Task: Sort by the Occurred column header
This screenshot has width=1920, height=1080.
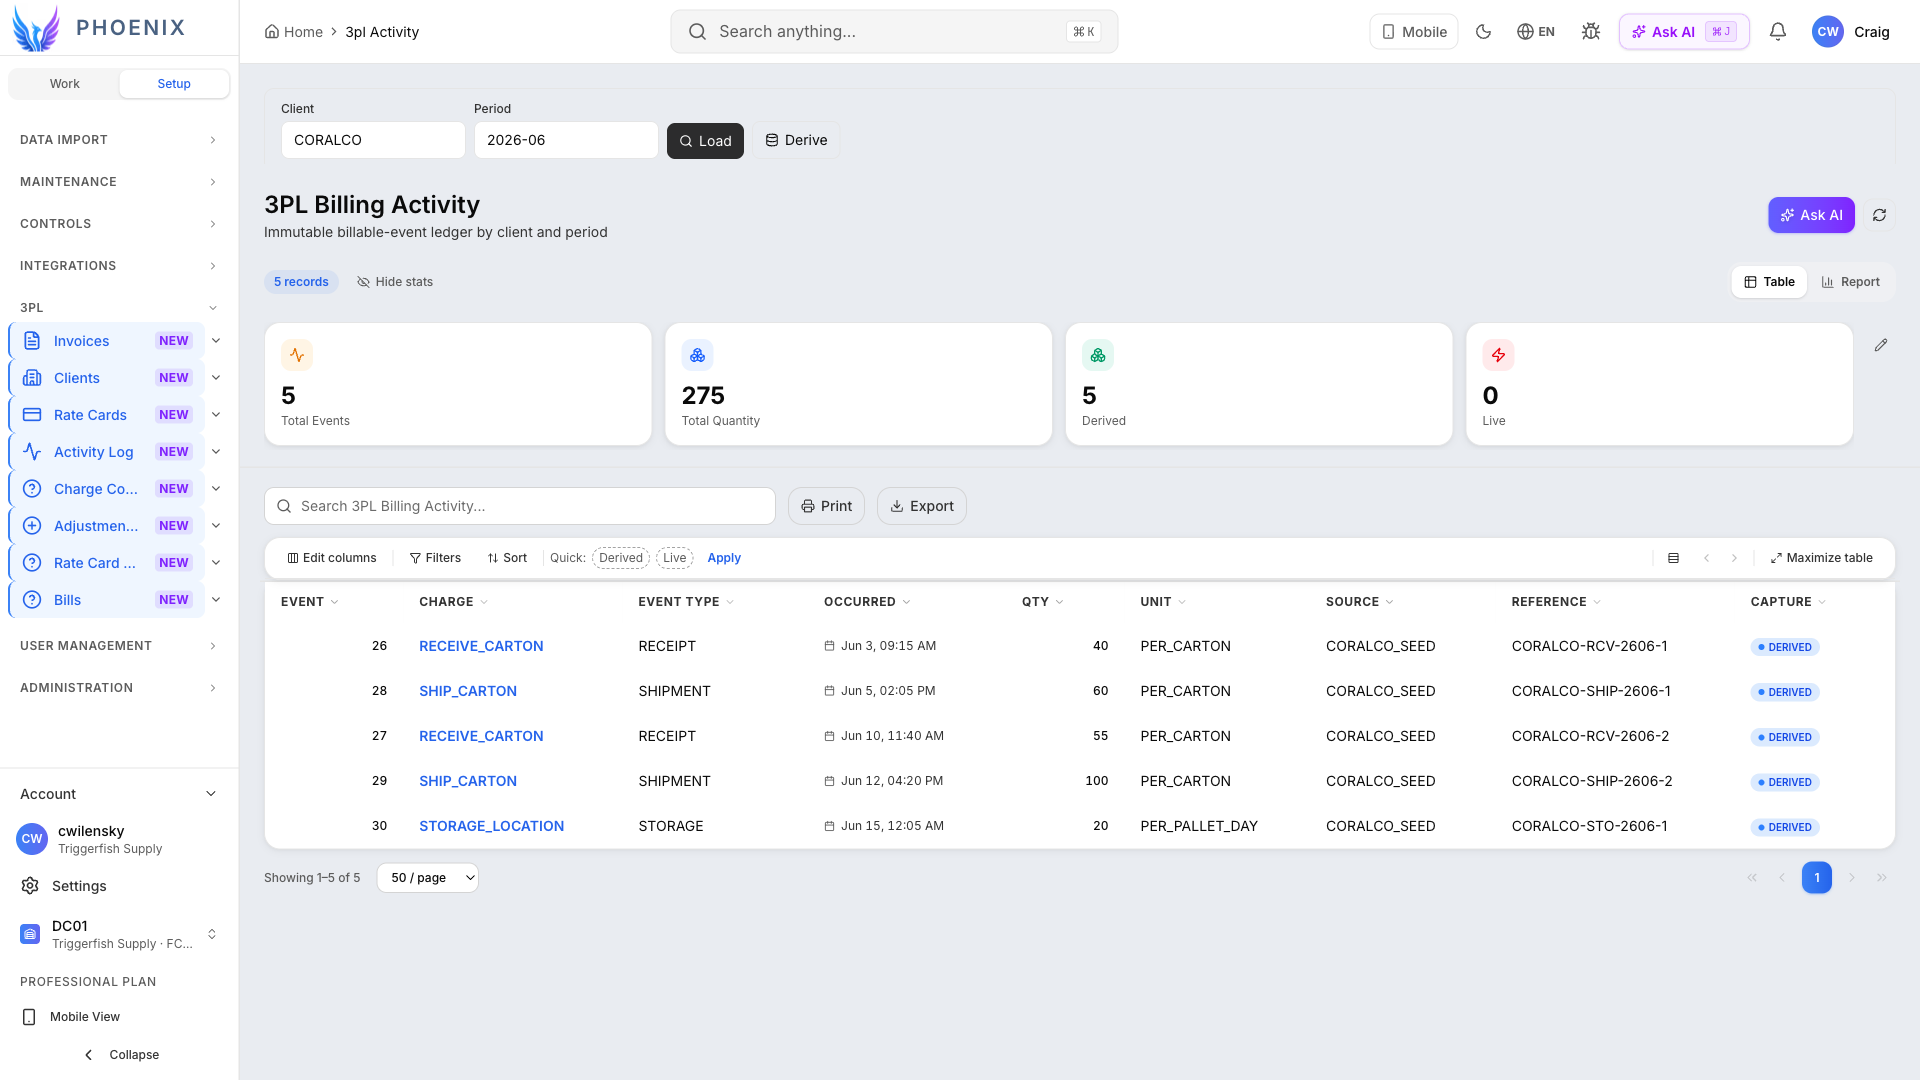Action: click(x=867, y=602)
